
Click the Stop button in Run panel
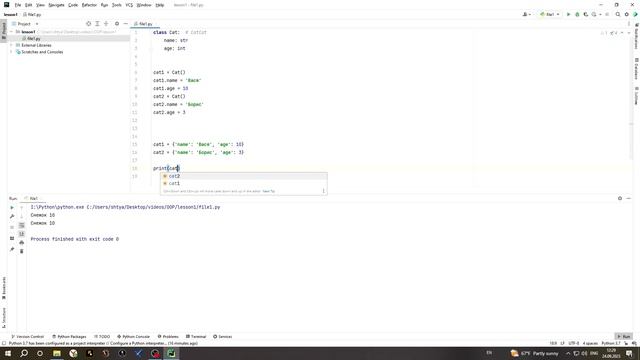click(x=12, y=227)
